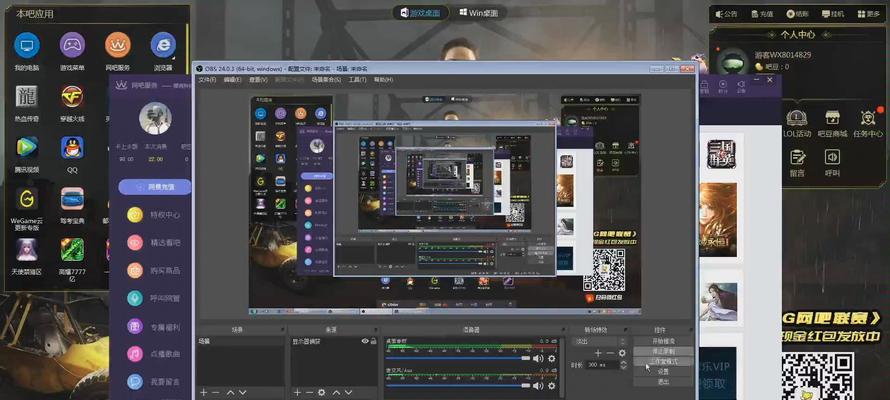This screenshot has height=400, width=890.
Task: Open 查看(V) menu in OBS
Action: click(258, 80)
